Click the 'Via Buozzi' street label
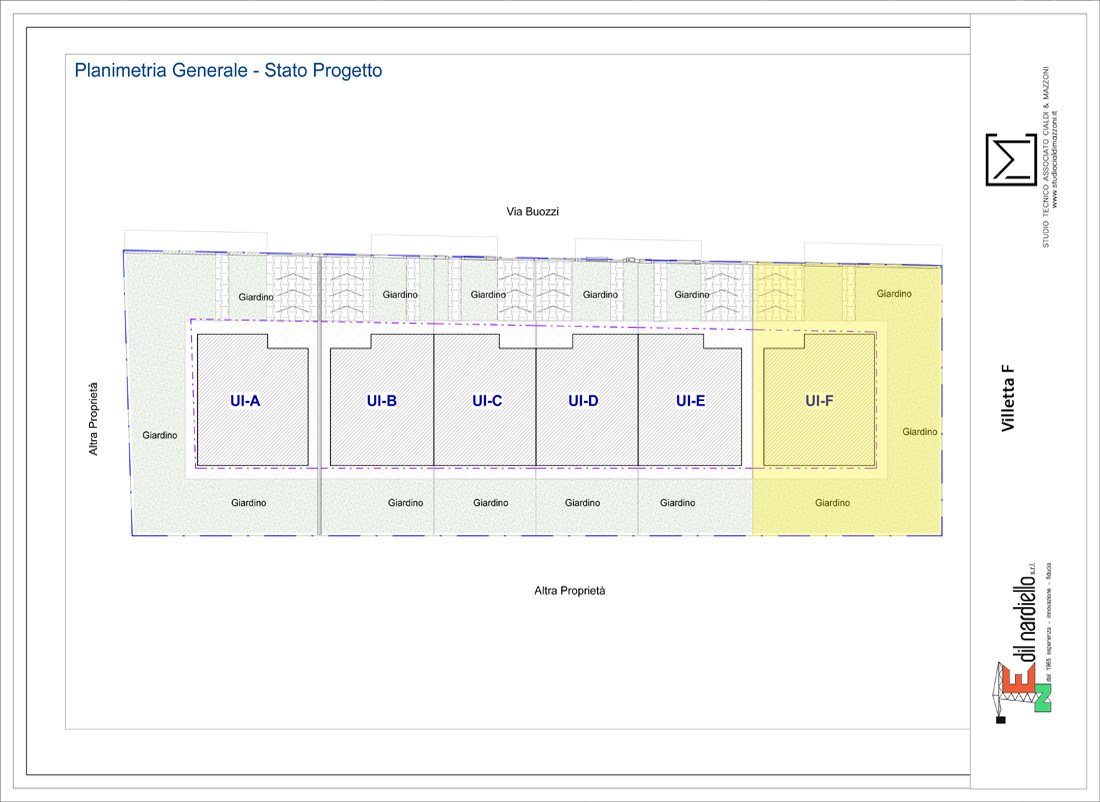 pos(532,211)
